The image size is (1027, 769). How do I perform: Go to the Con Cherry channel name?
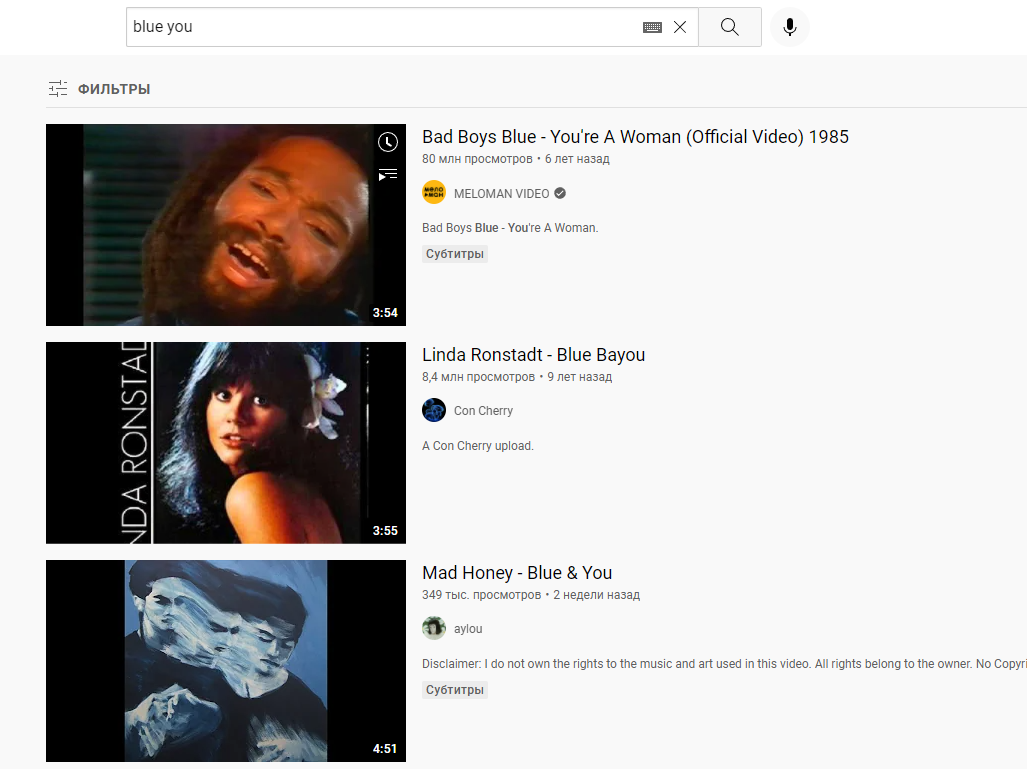pyautogui.click(x=483, y=411)
